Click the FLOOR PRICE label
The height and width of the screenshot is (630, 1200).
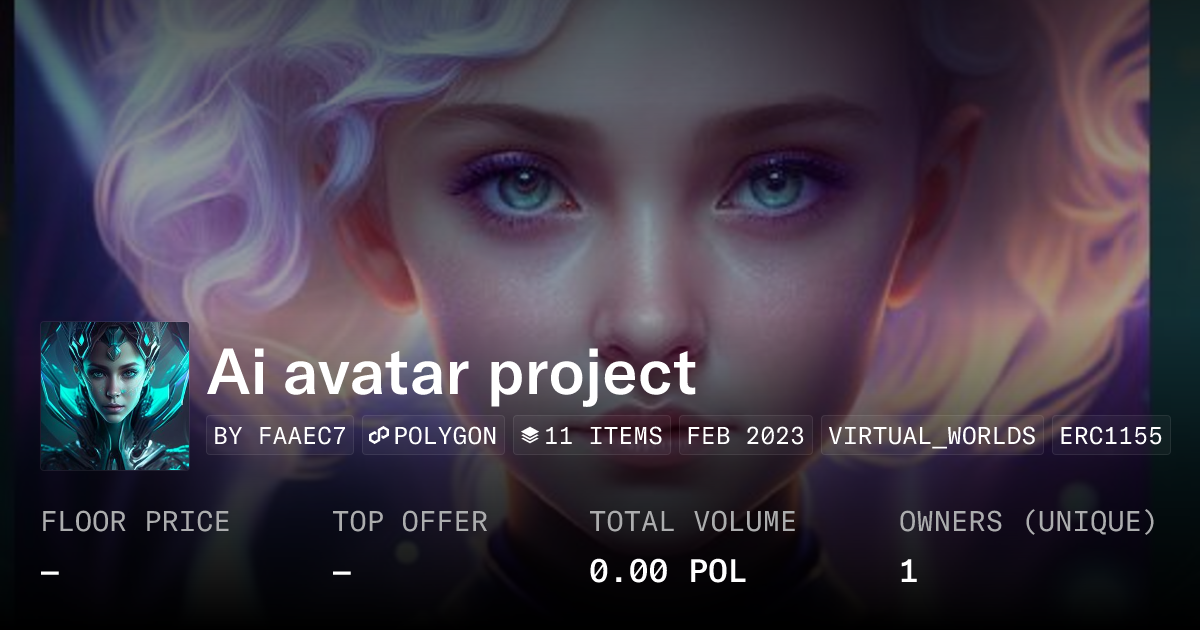point(135,522)
